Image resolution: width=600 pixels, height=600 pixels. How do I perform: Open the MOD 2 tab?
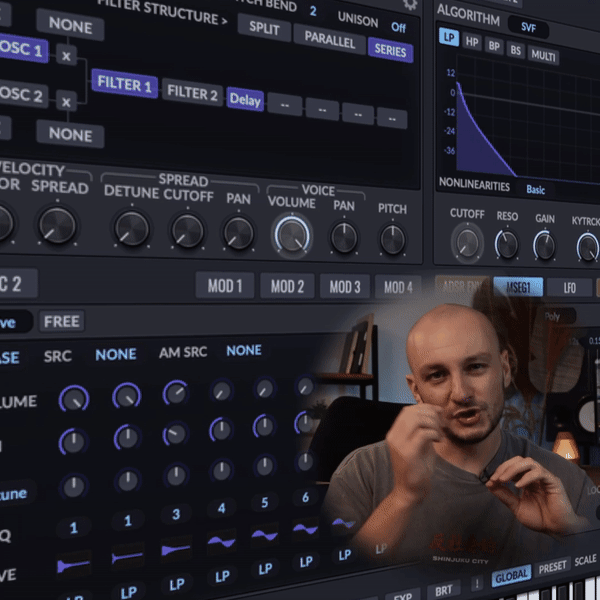point(287,286)
